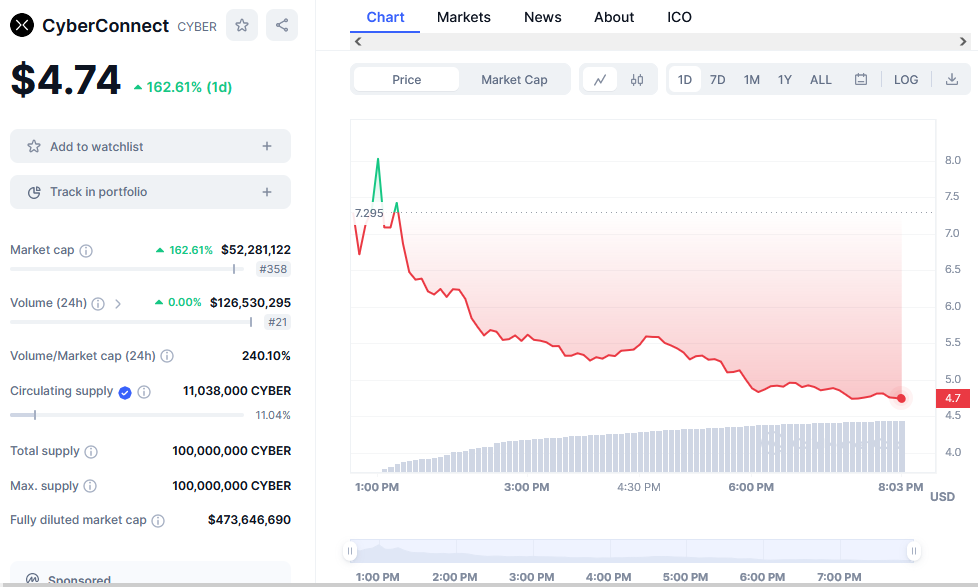Show info for Total supply
The height and width of the screenshot is (587, 978).
pyautogui.click(x=91, y=452)
